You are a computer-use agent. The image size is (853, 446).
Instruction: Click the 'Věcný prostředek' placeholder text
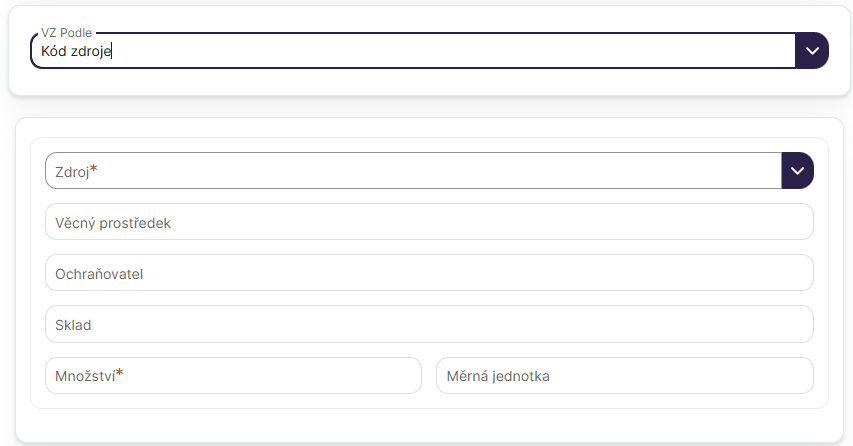(x=113, y=223)
